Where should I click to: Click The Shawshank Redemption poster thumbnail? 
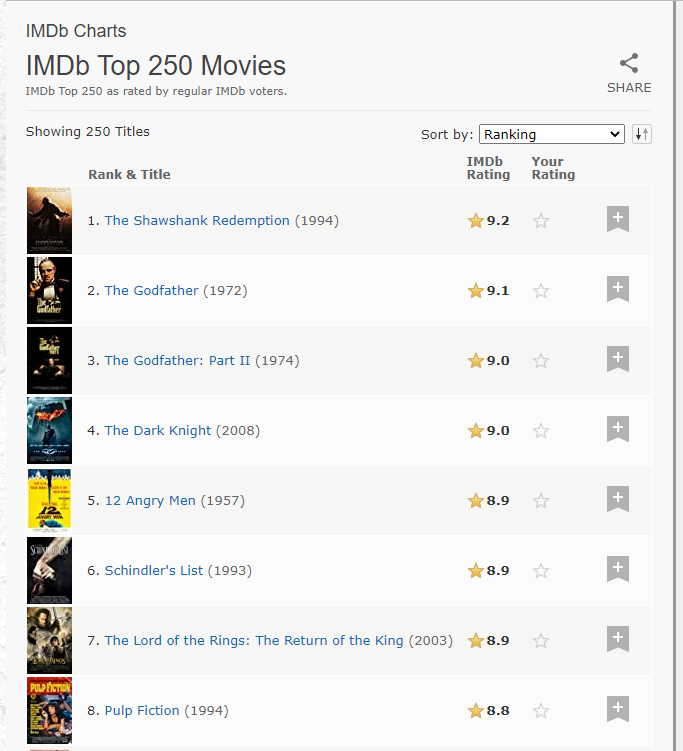(x=49, y=220)
